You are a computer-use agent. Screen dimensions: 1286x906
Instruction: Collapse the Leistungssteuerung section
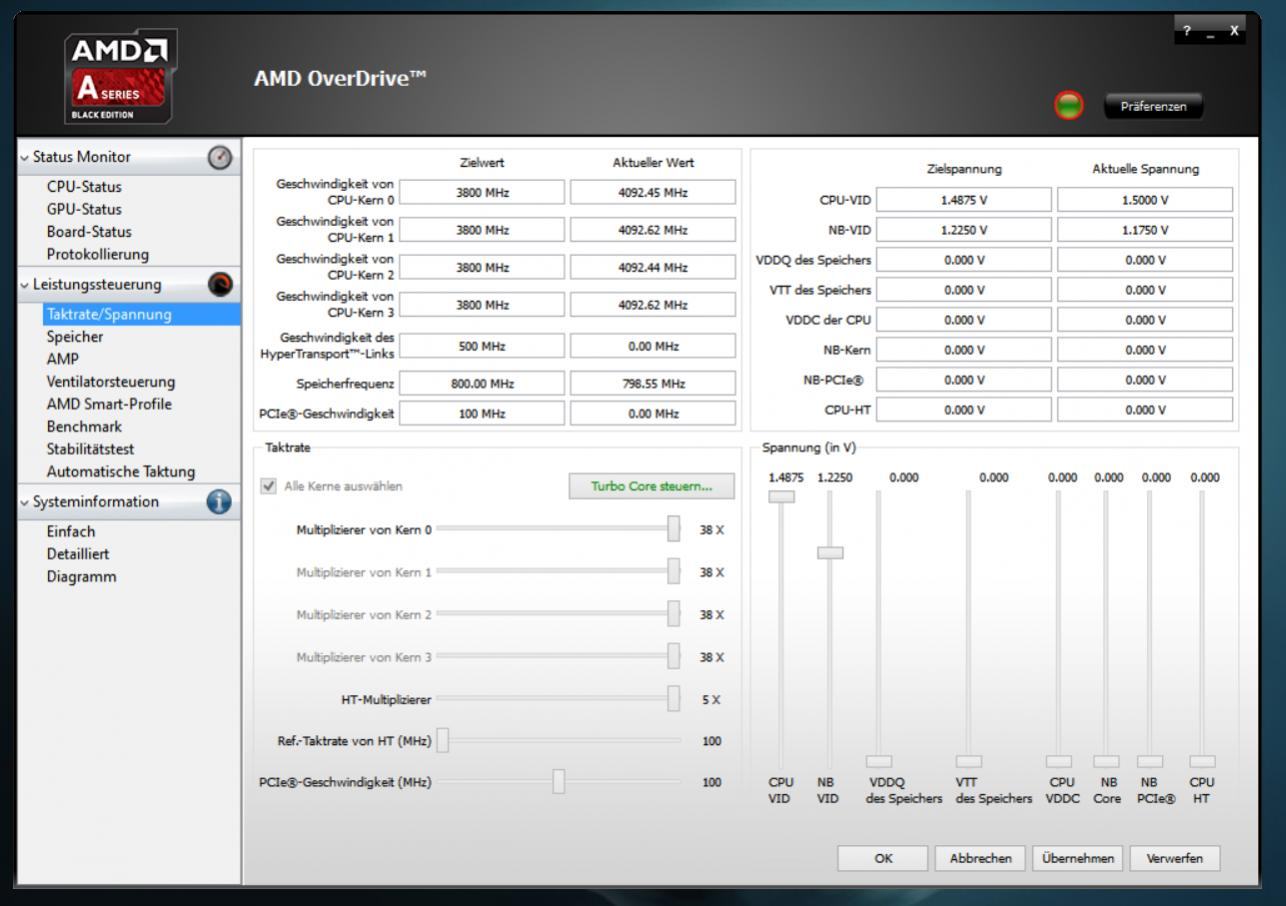pyautogui.click(x=24, y=284)
